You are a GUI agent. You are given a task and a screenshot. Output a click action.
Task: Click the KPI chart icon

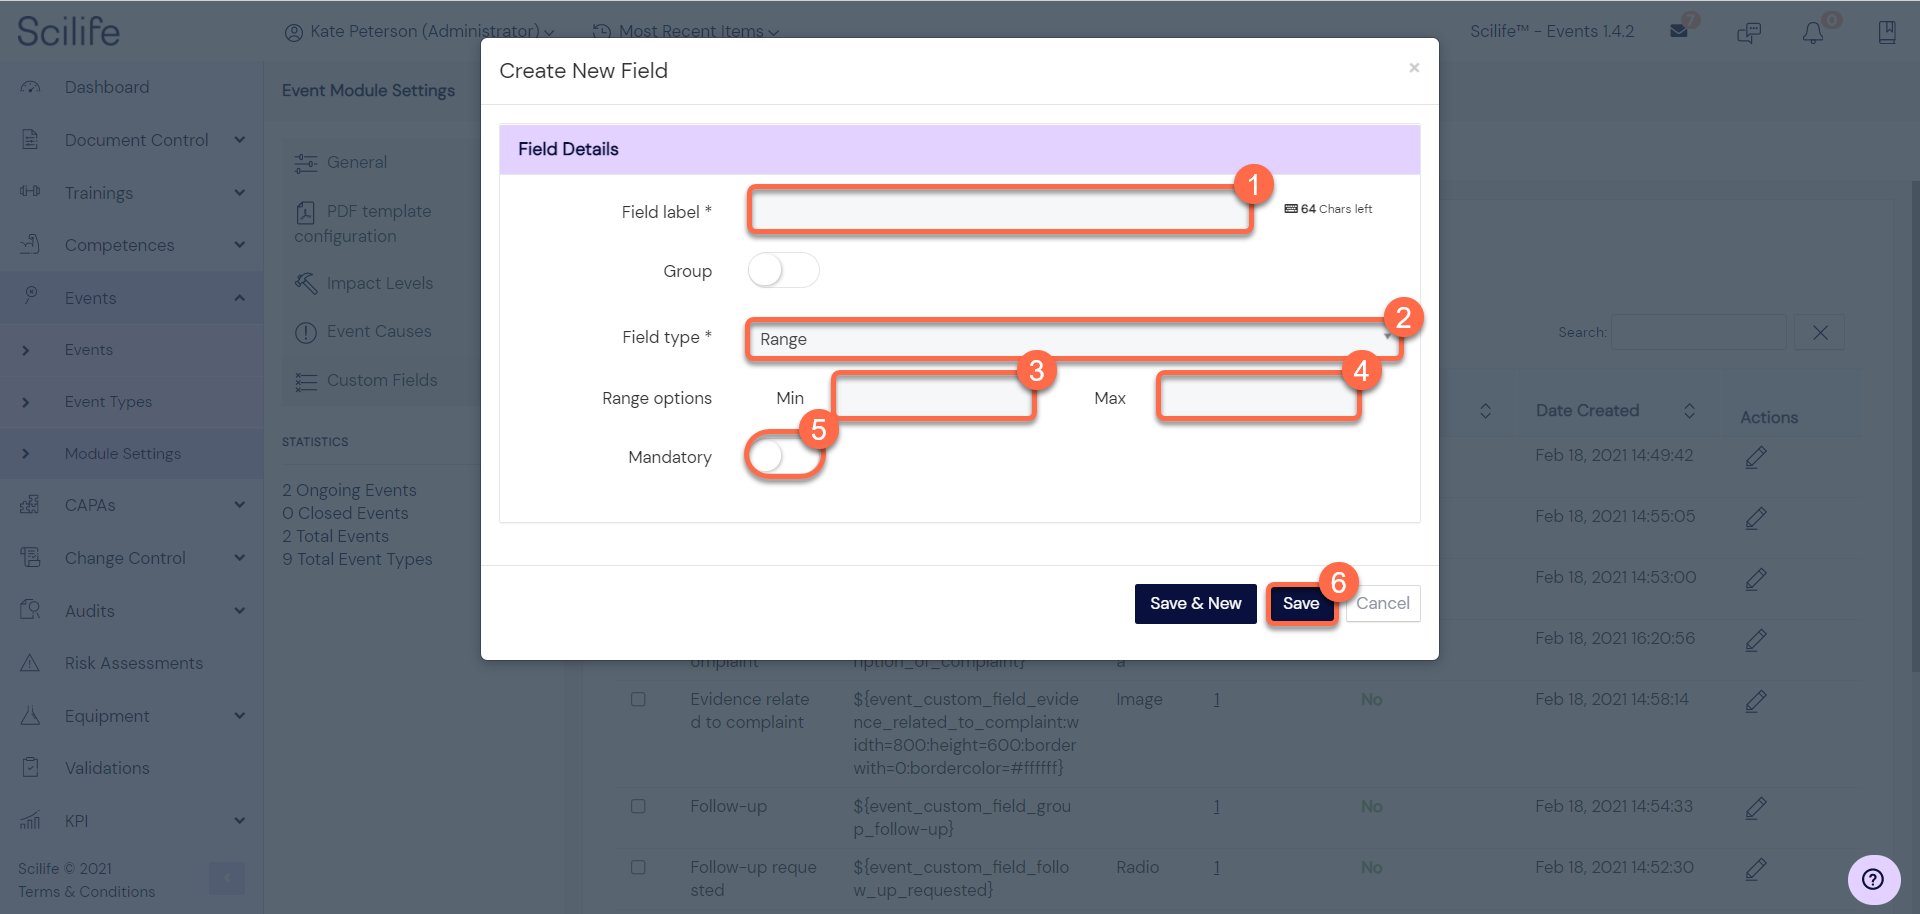[x=31, y=820]
